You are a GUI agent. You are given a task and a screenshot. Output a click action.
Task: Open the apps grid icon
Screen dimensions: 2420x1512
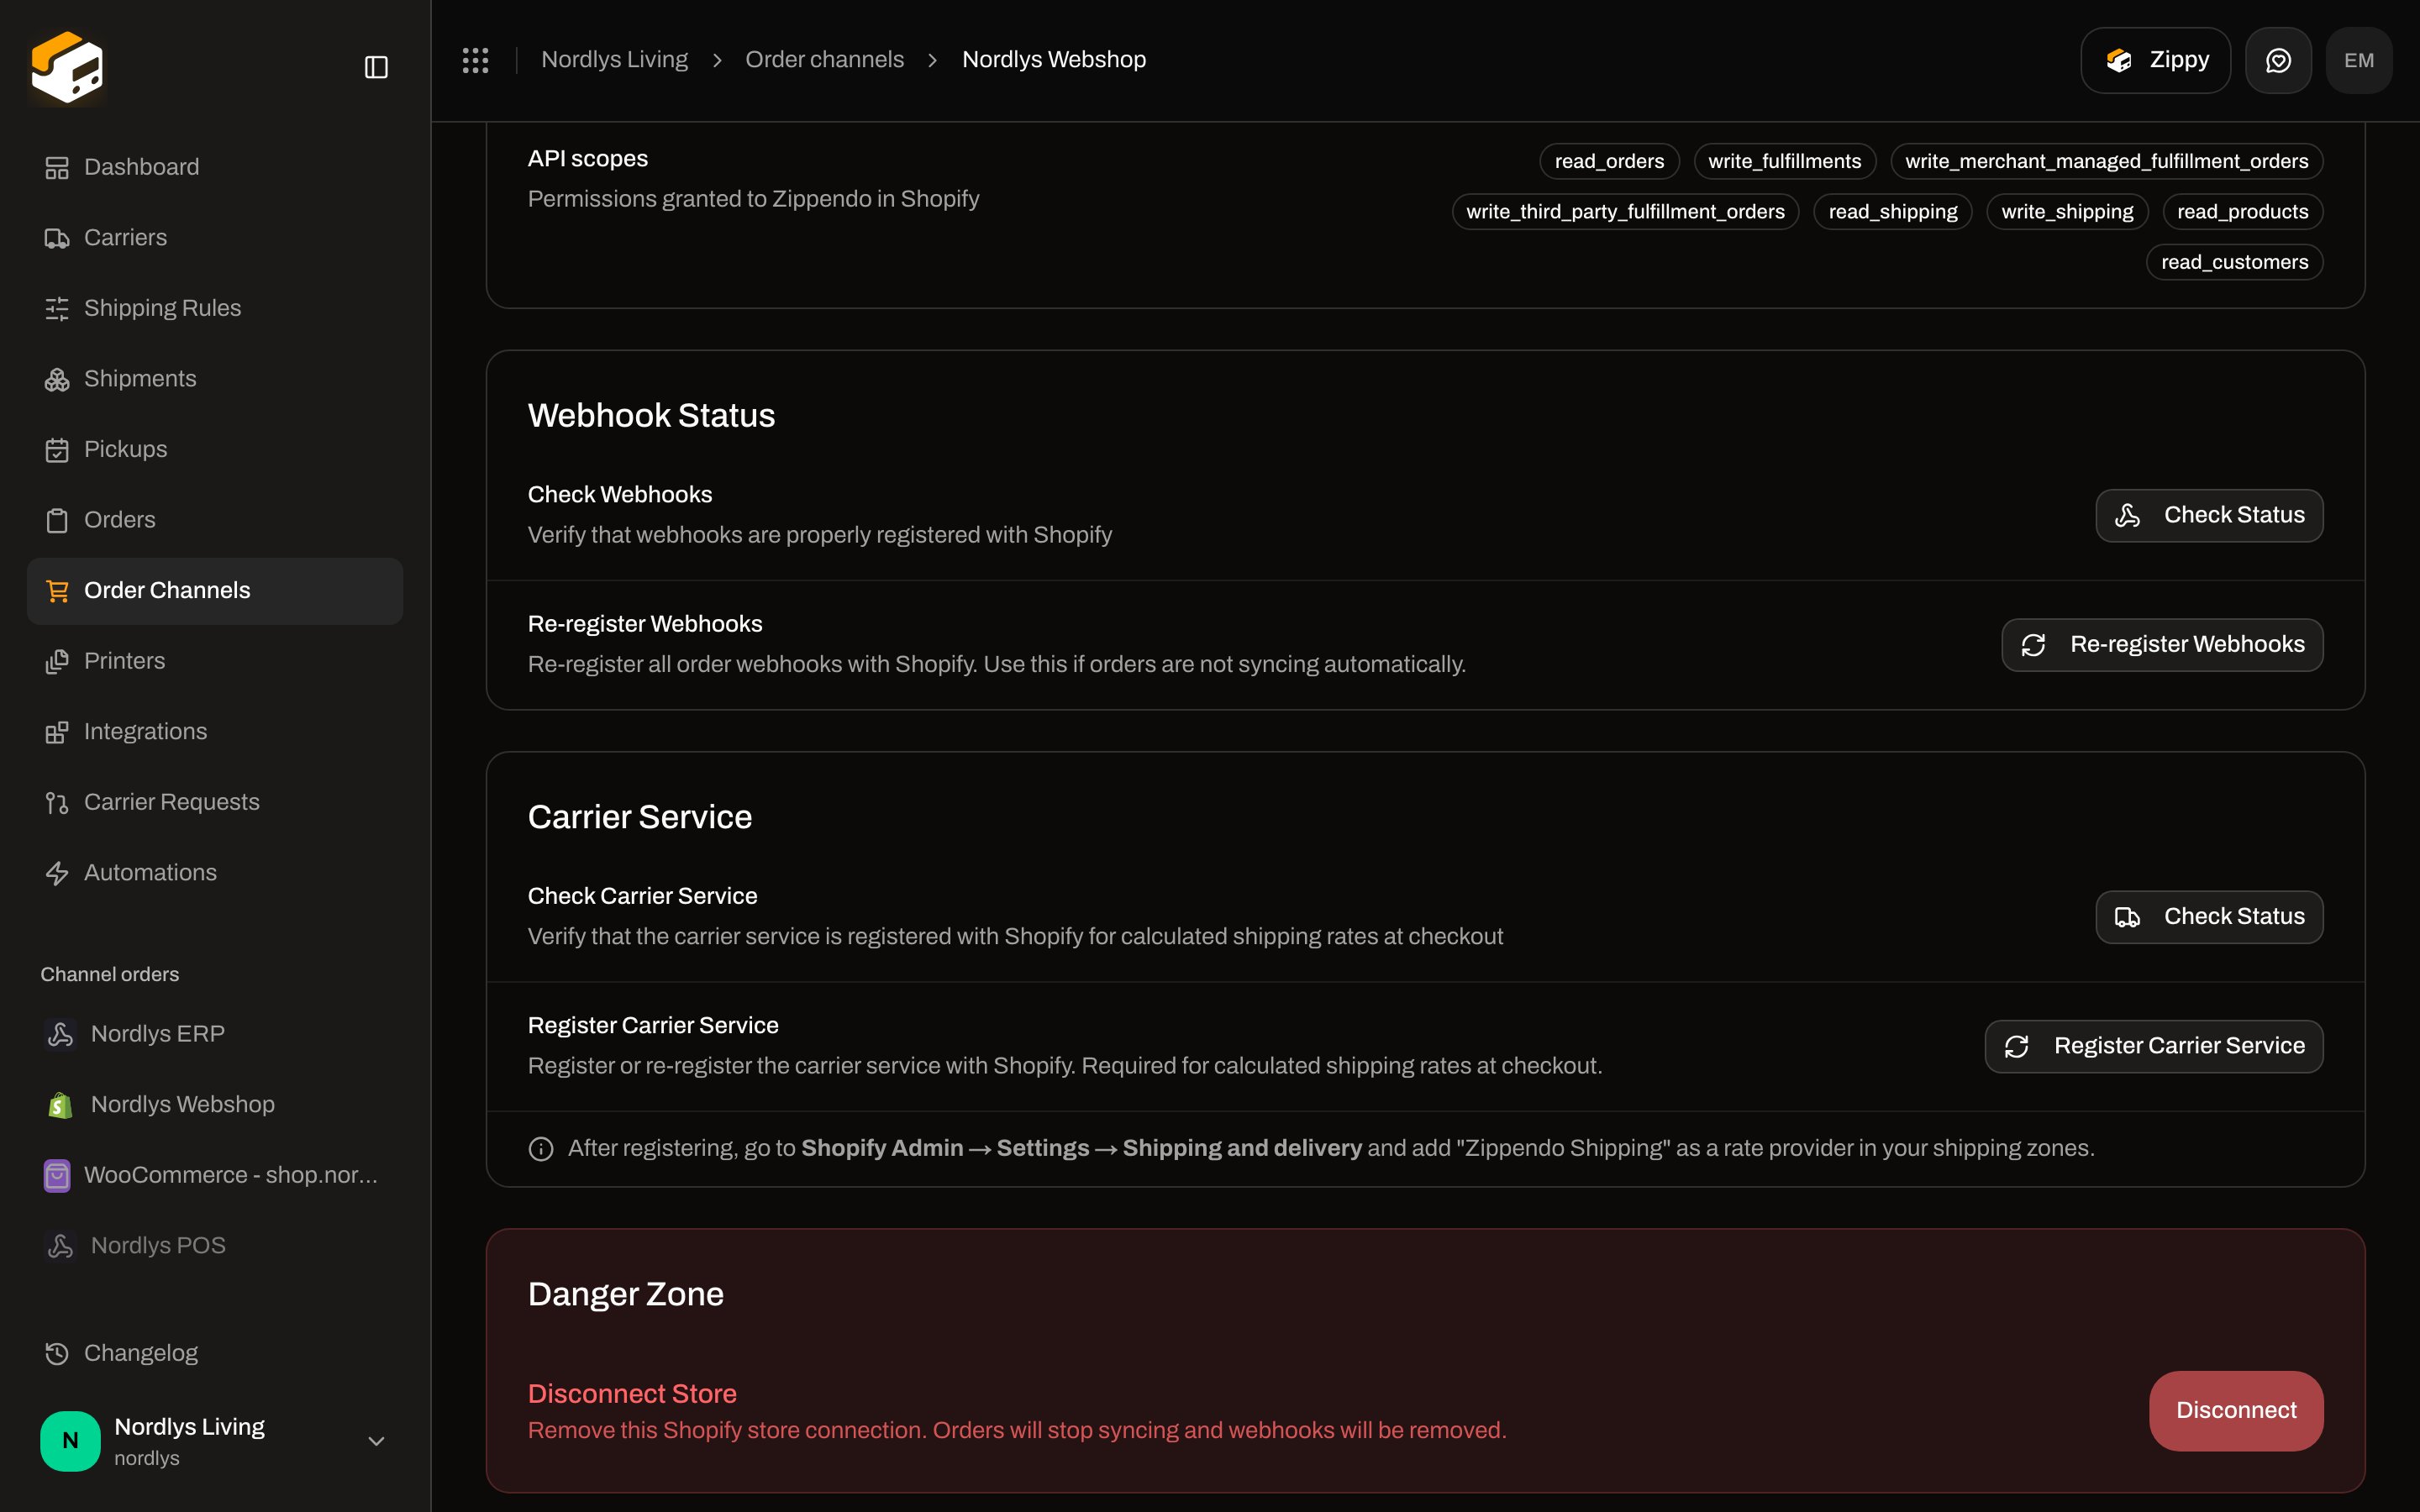pyautogui.click(x=476, y=60)
